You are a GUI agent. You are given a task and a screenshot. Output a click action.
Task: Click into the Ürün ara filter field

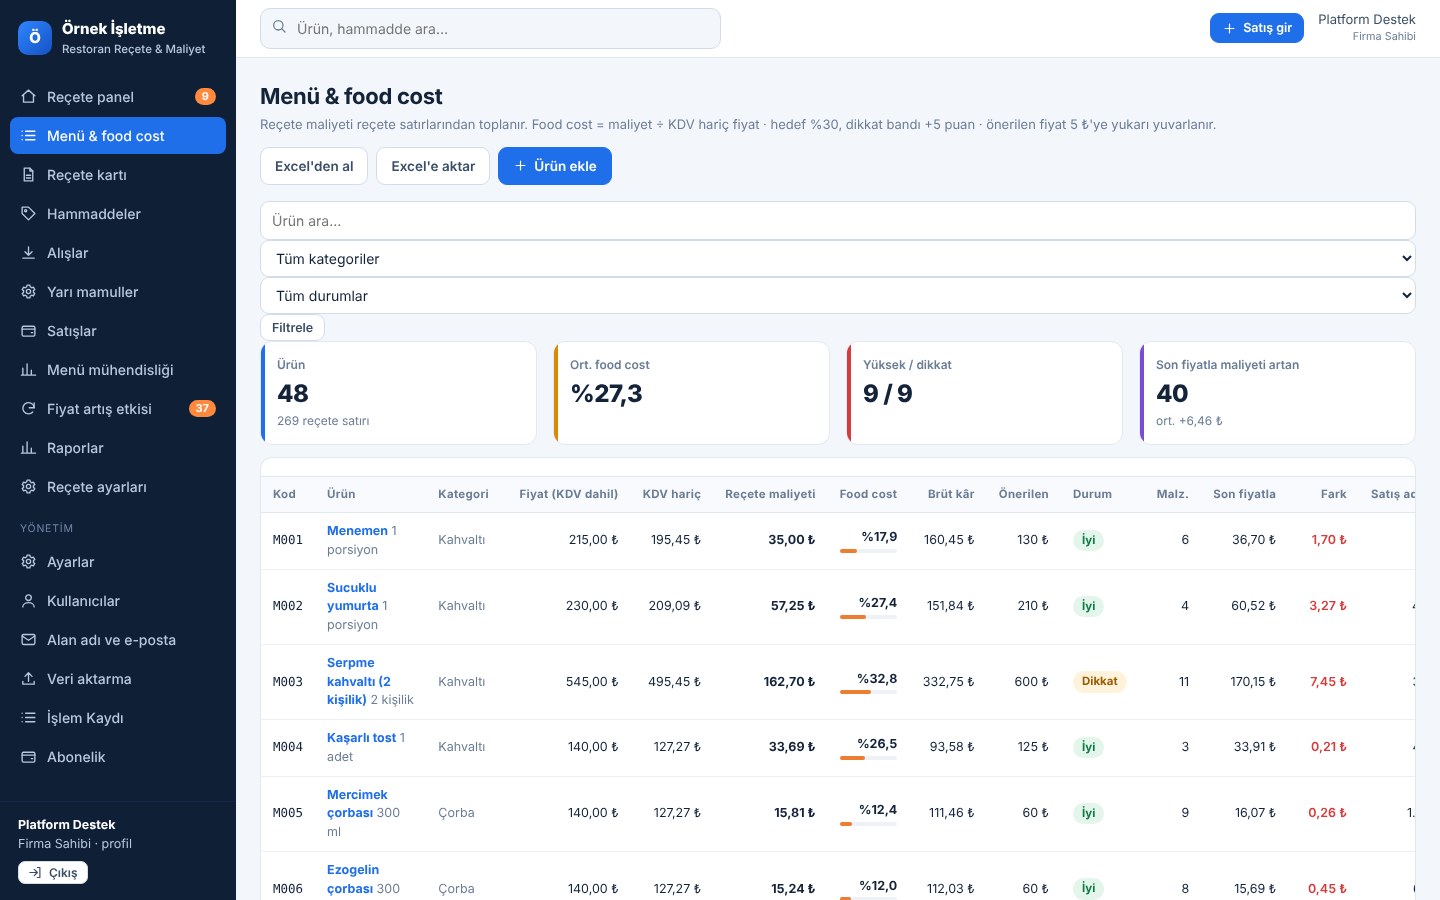(838, 221)
